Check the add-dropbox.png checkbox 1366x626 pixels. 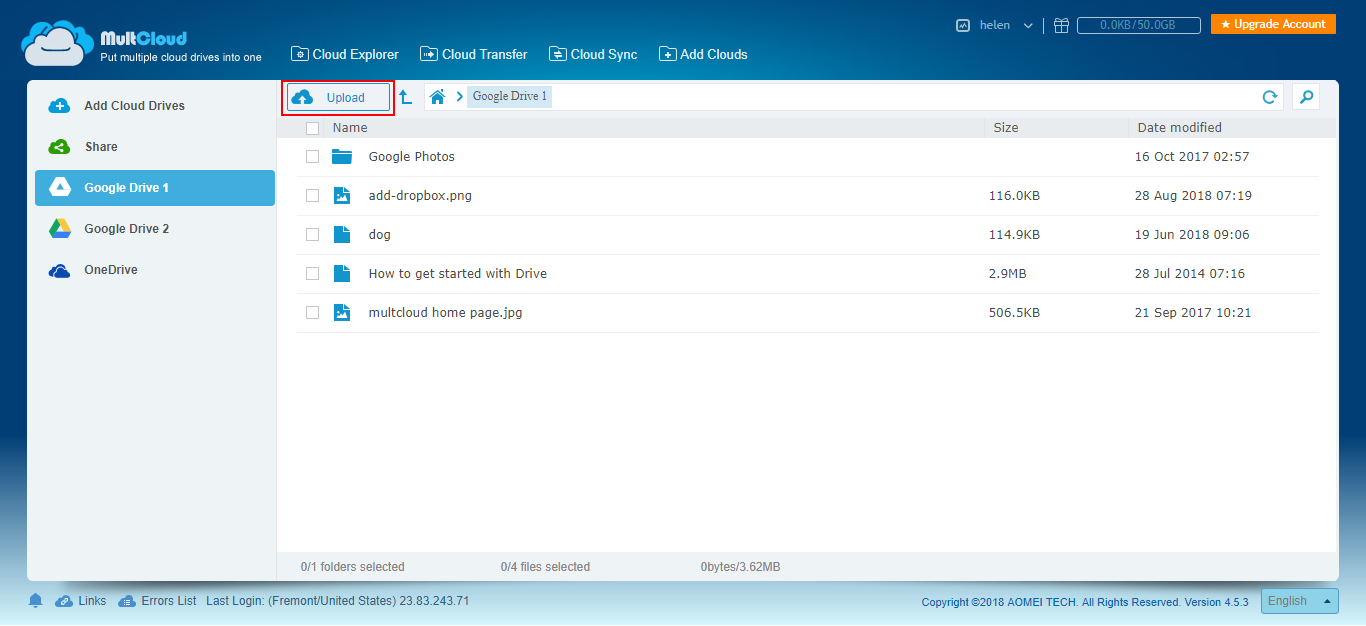pos(312,195)
